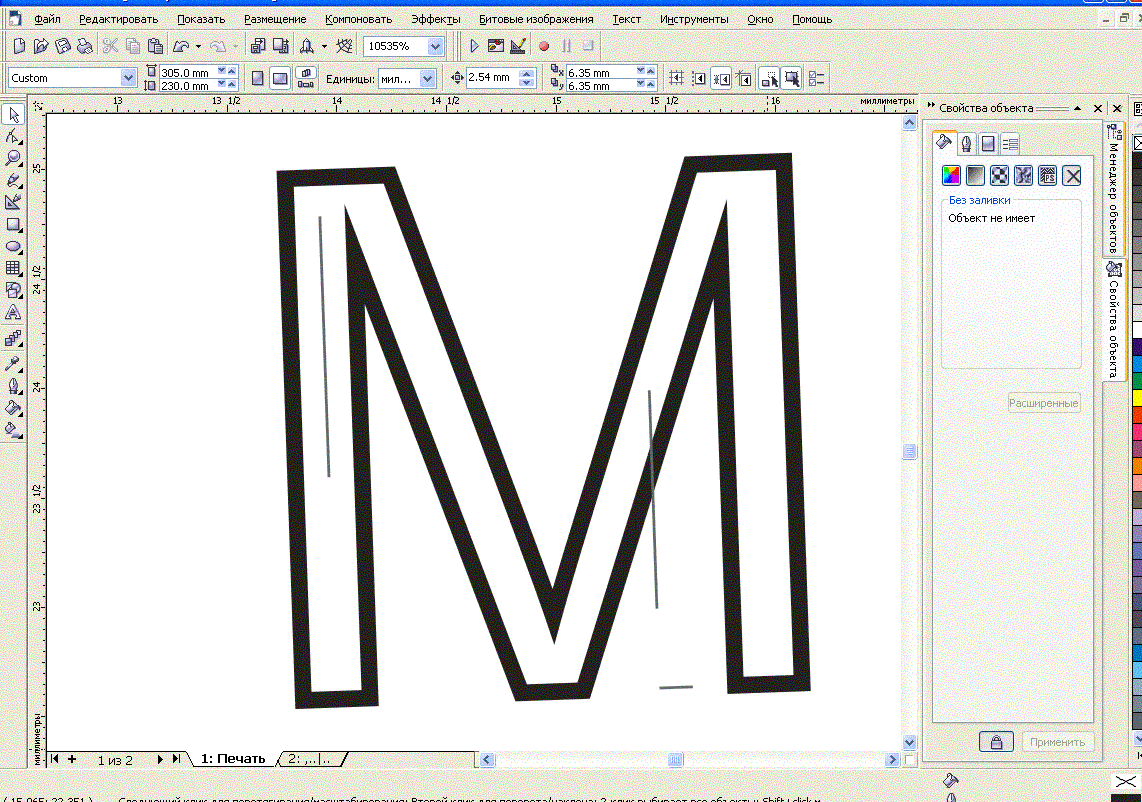
Task: Increase the nudge offset 2.54 mm
Action: 528,73
